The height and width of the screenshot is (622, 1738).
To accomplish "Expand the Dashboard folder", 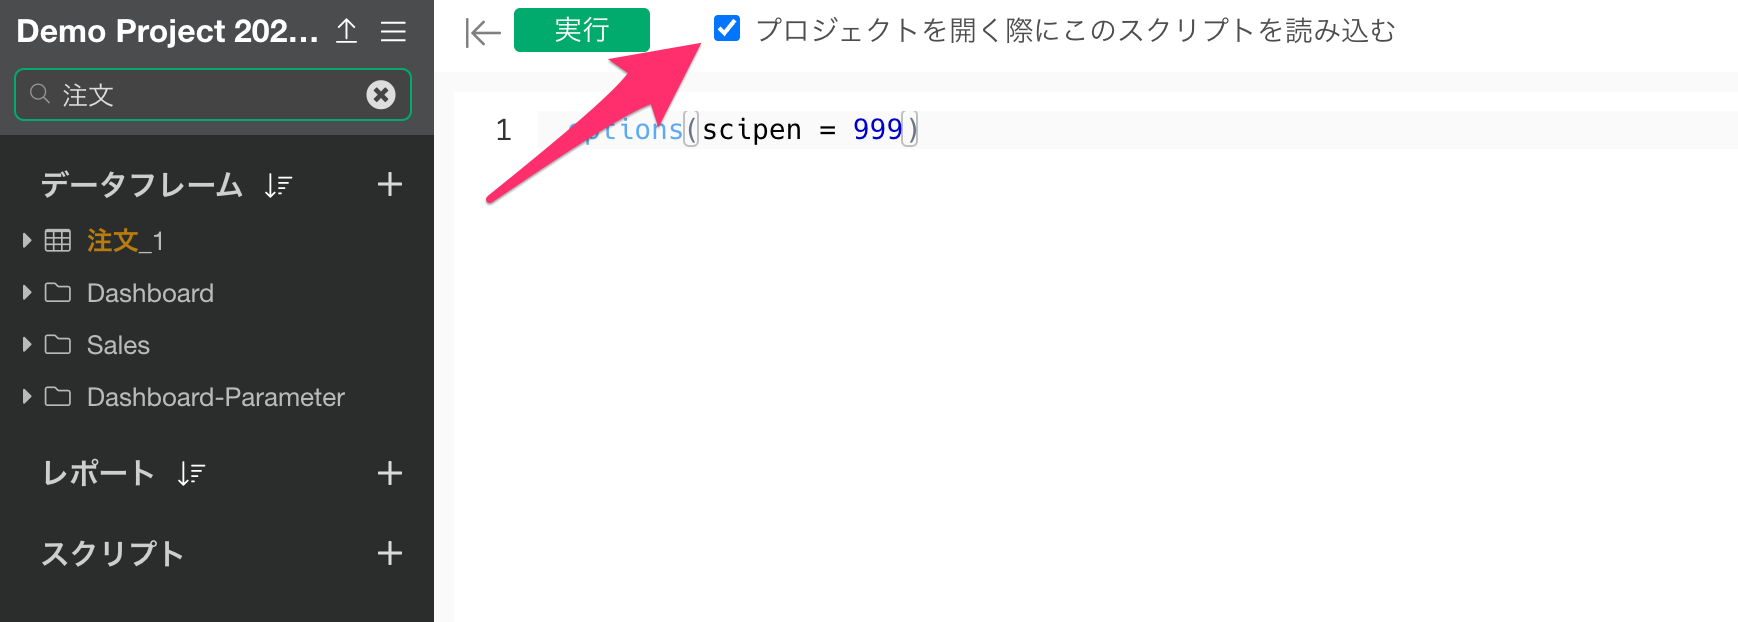I will click(27, 292).
